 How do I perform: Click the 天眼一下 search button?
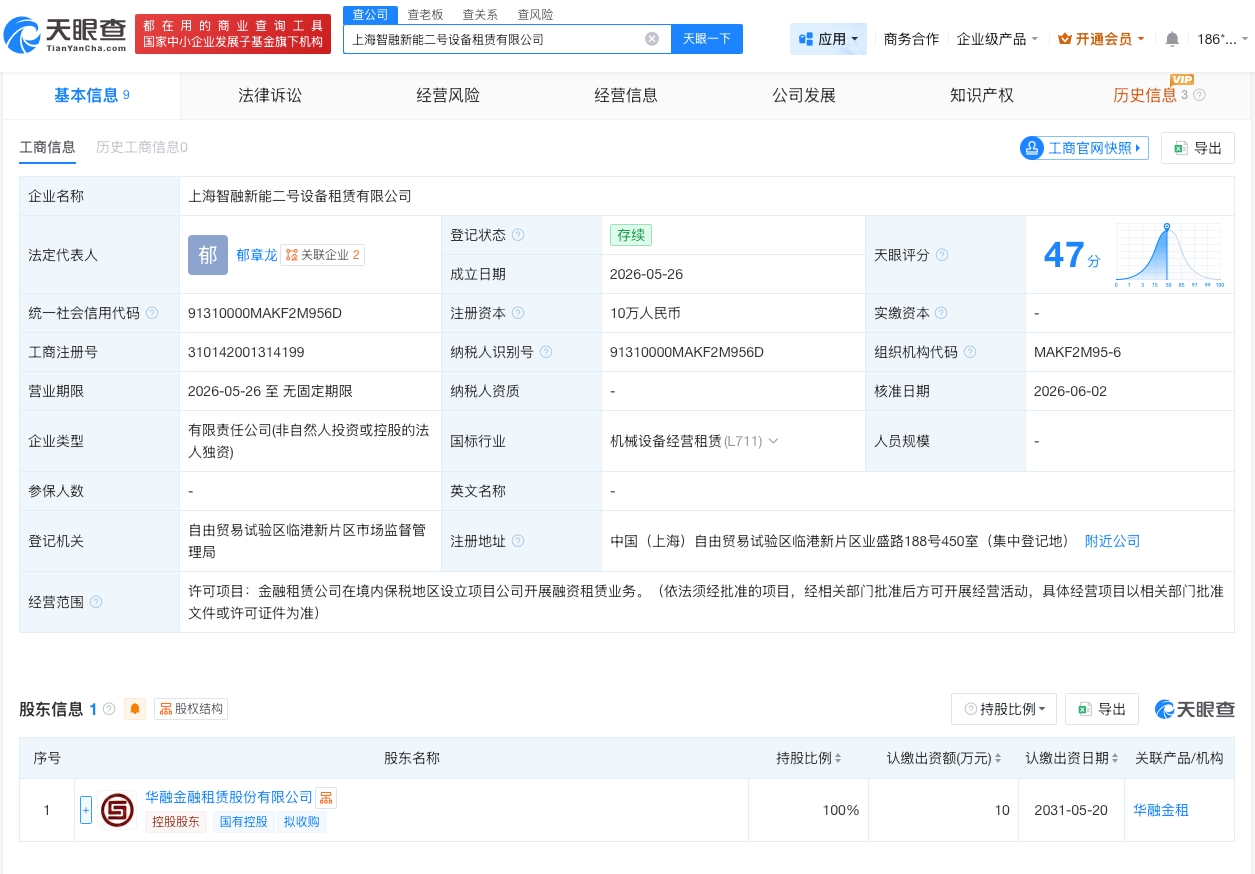pyautogui.click(x=706, y=39)
